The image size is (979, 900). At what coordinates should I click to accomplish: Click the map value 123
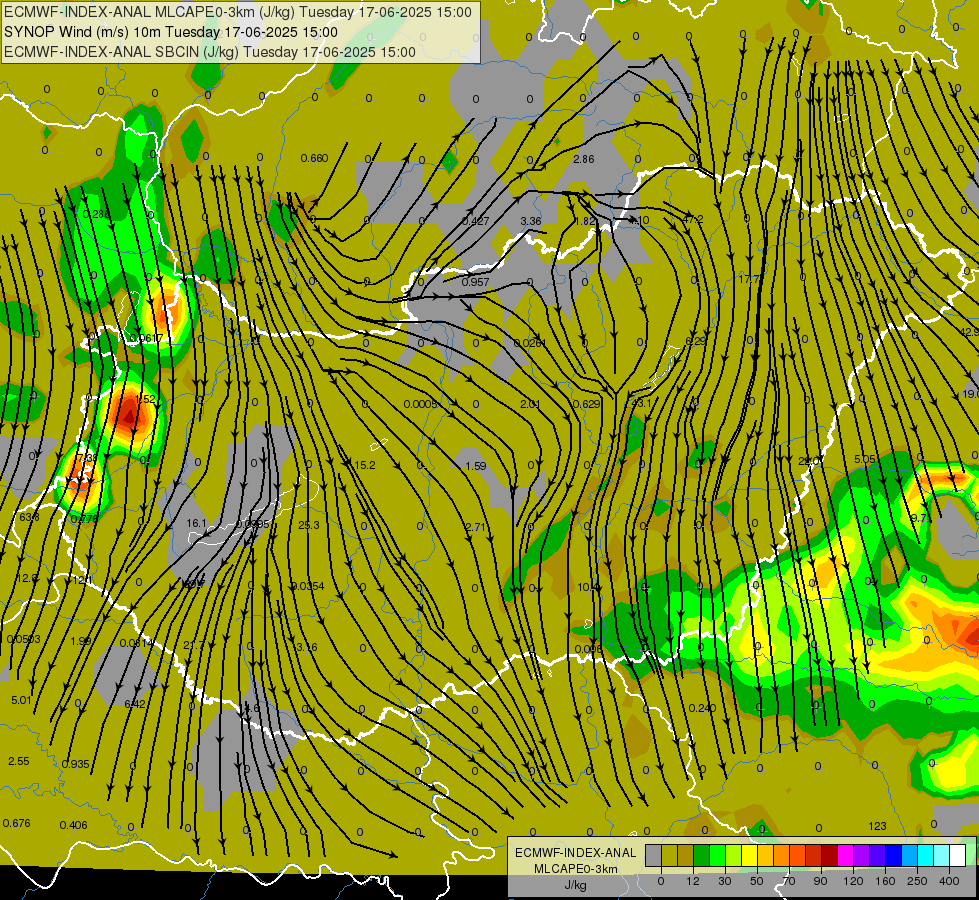[877, 826]
